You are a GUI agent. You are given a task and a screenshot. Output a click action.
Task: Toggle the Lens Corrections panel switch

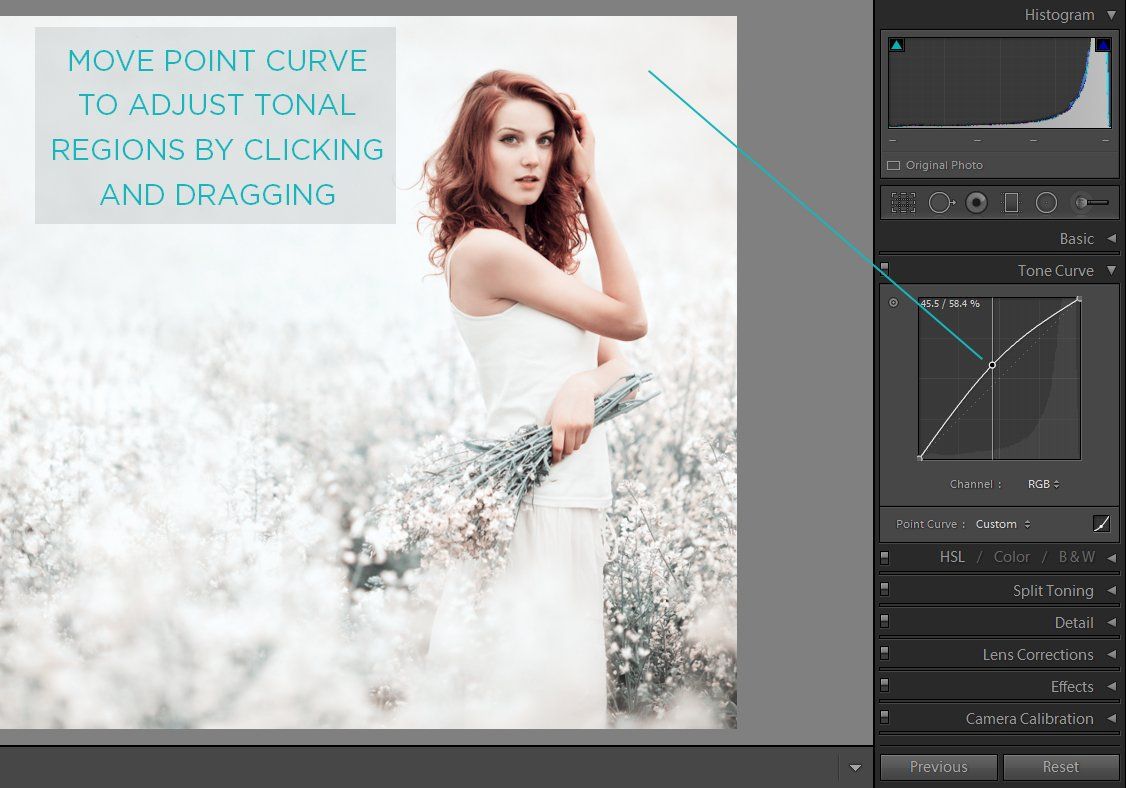(x=885, y=653)
